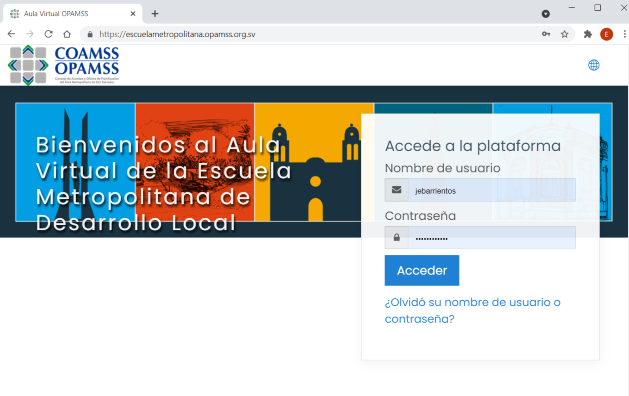The image size is (629, 396).
Task: Go back with the browser back arrow
Action: coord(11,34)
